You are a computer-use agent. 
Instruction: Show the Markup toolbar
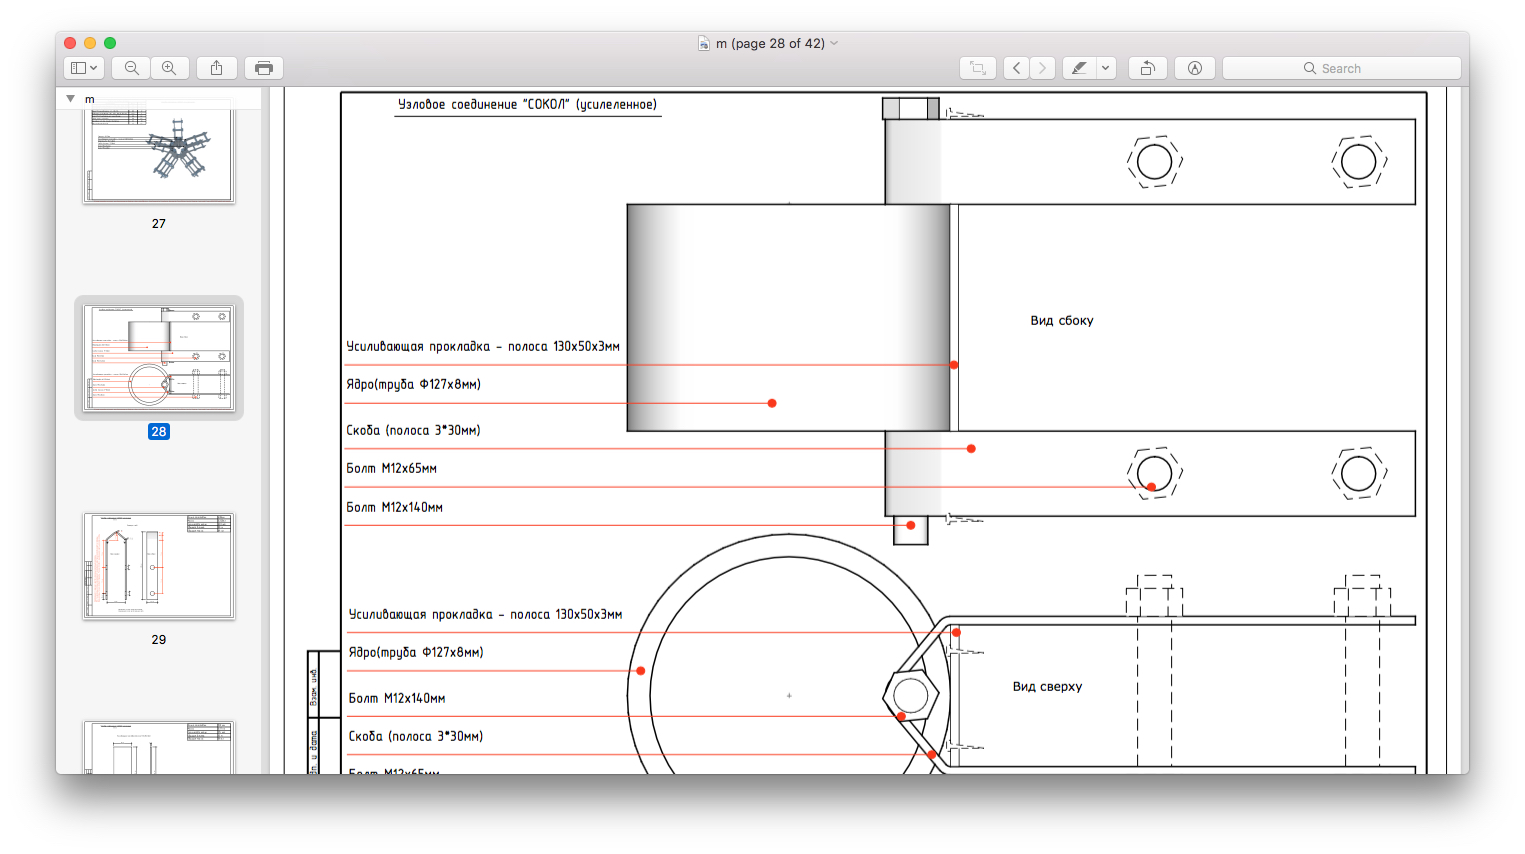(x=1195, y=68)
